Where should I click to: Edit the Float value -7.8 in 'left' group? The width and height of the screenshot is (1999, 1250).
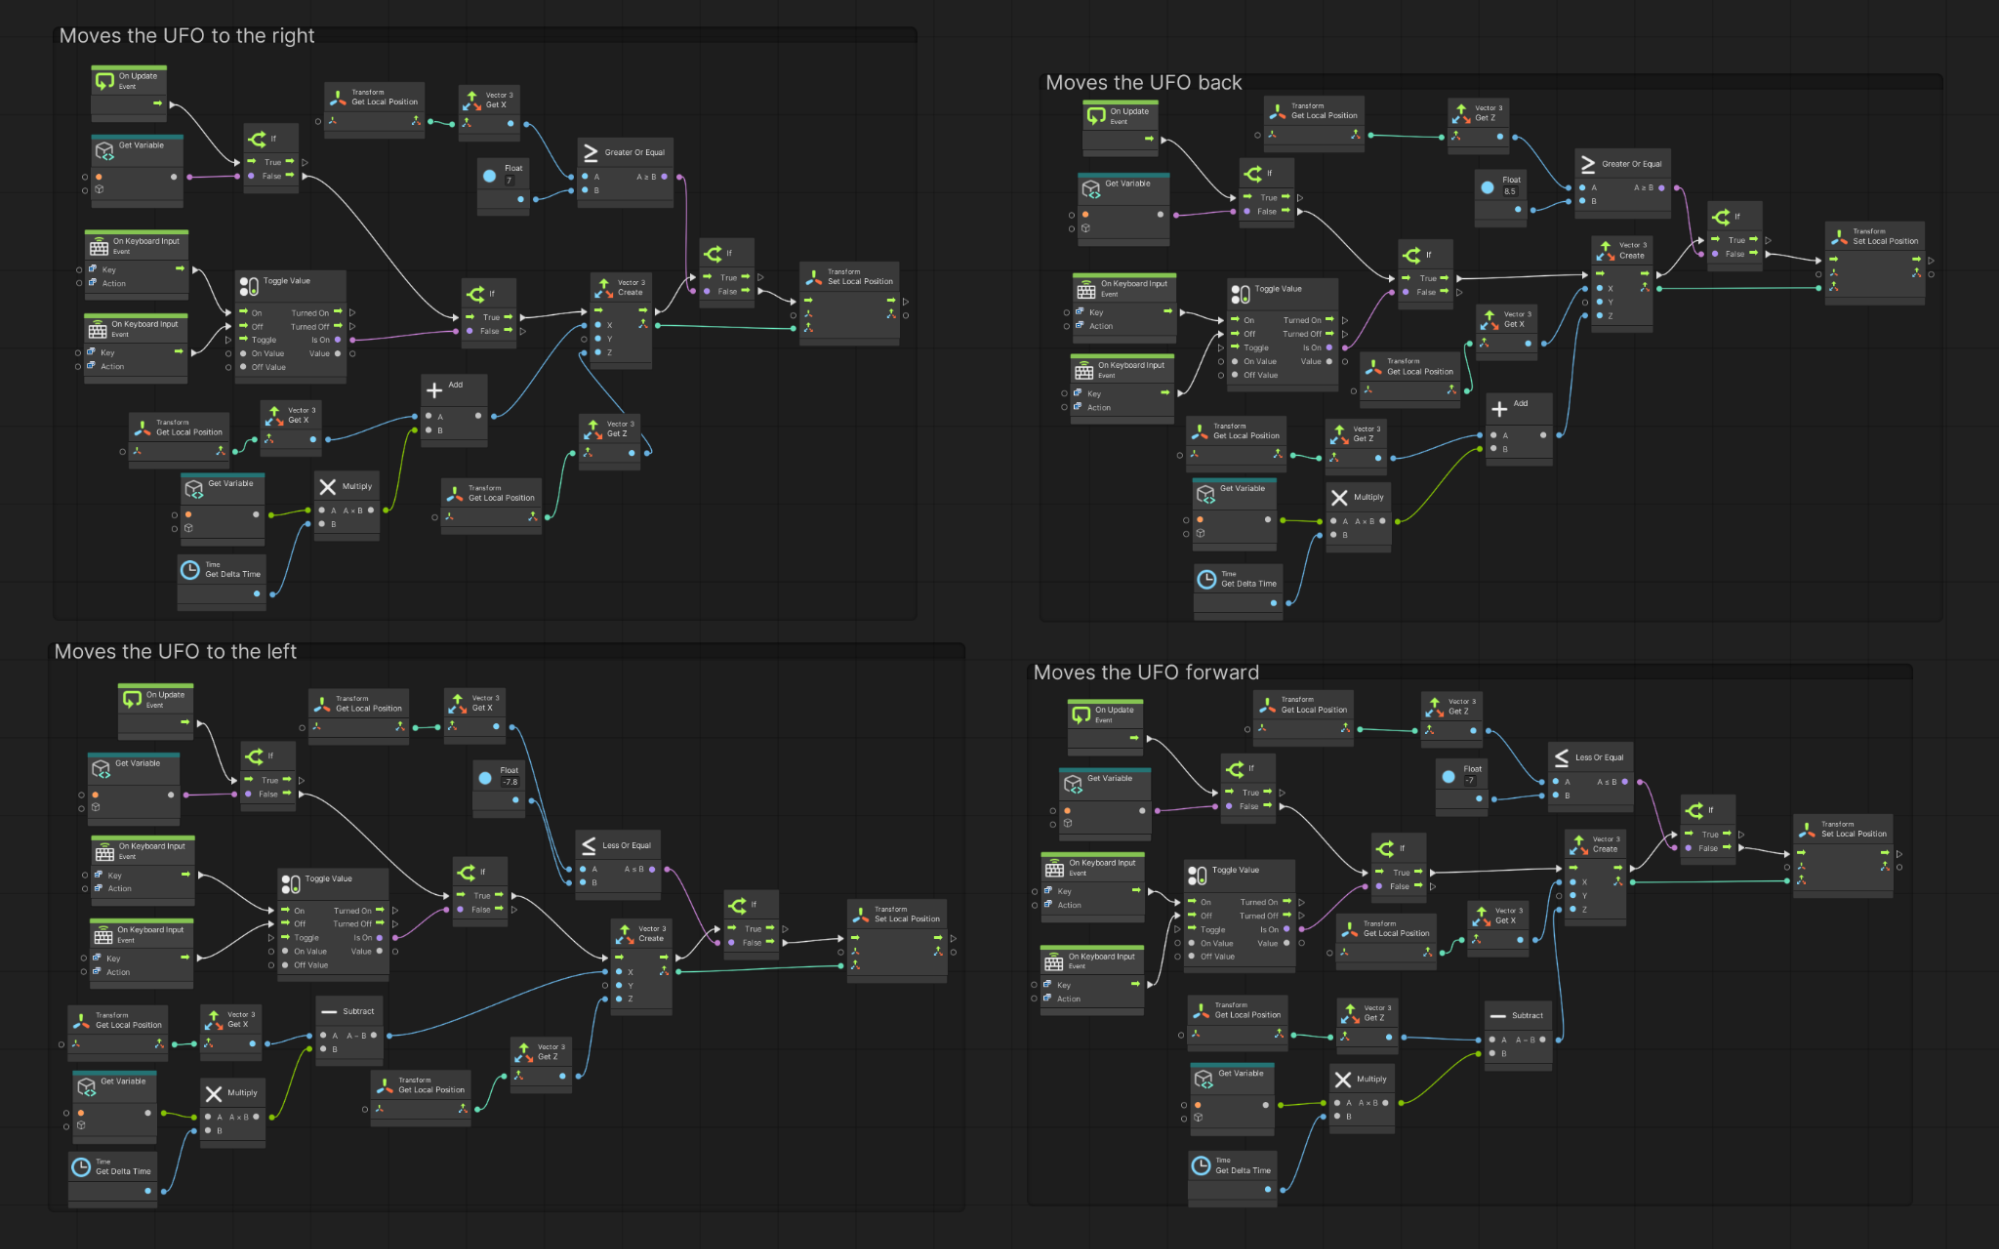(x=509, y=782)
